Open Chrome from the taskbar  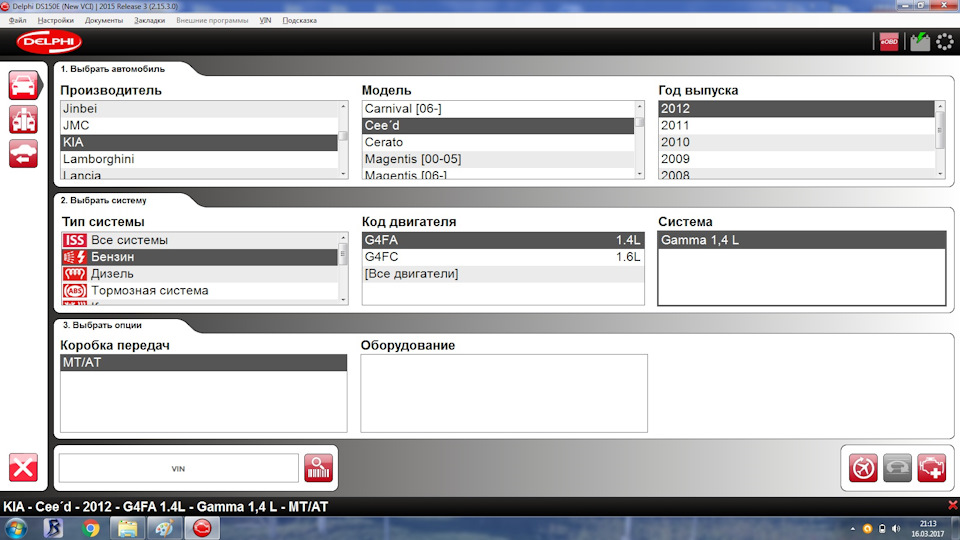(x=91, y=528)
